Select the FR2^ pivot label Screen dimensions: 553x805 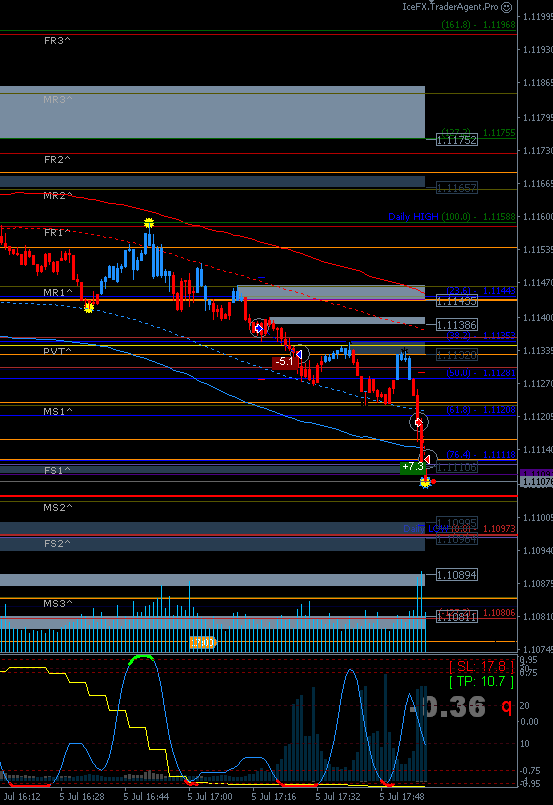[x=57, y=160]
